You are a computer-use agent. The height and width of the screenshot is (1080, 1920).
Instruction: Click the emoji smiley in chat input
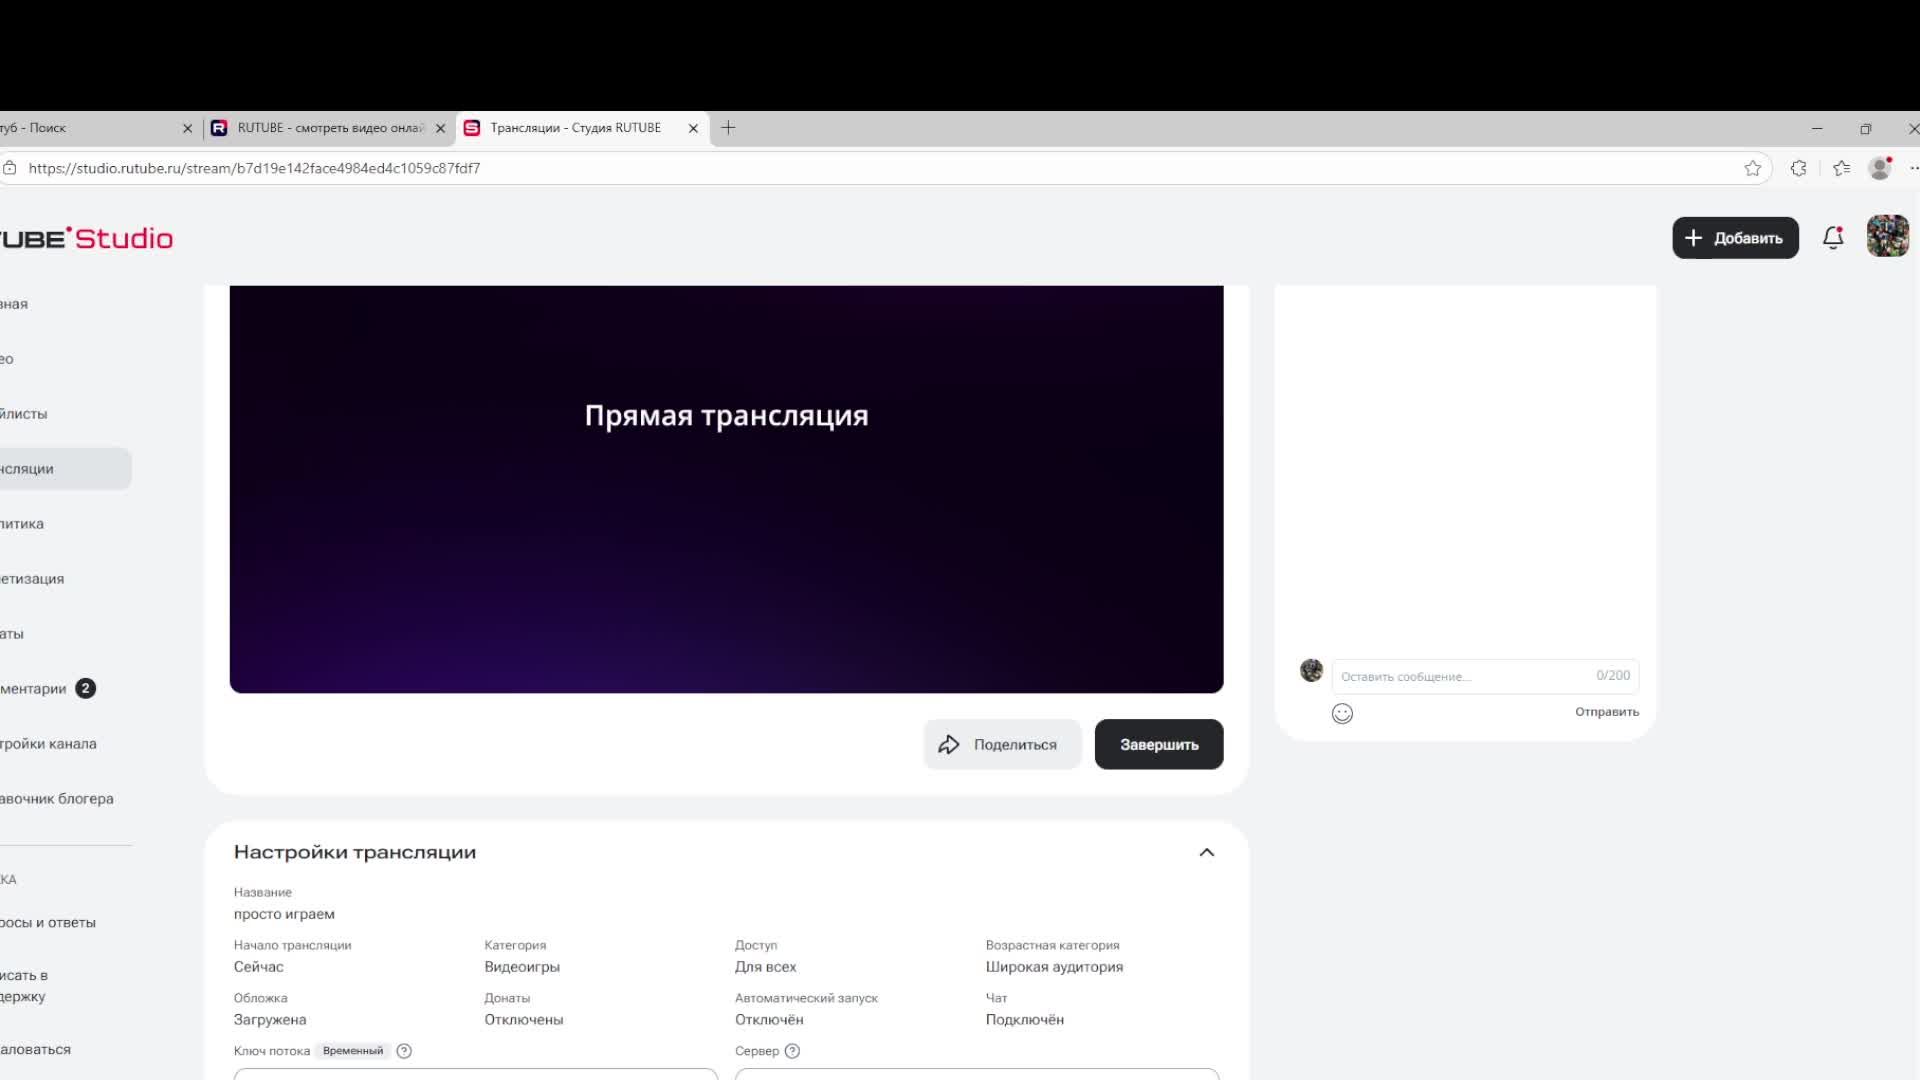1342,713
